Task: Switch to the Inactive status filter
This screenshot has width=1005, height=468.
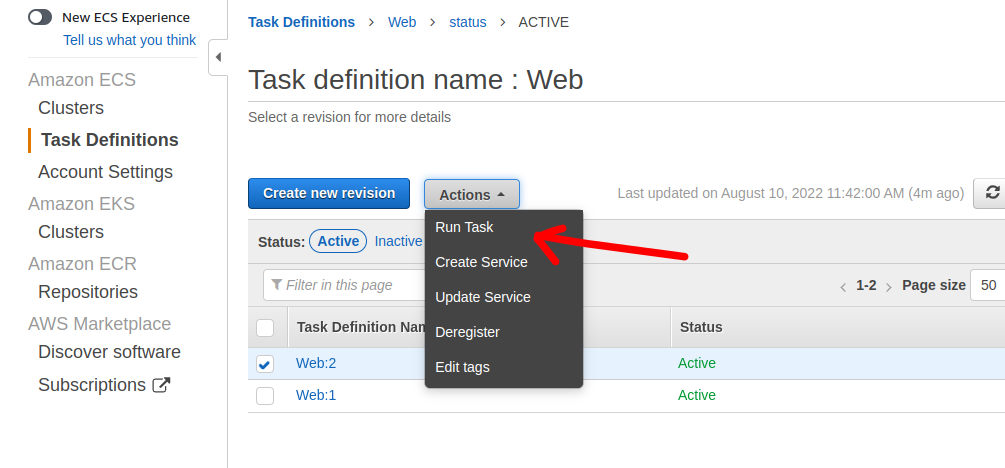Action: tap(398, 241)
